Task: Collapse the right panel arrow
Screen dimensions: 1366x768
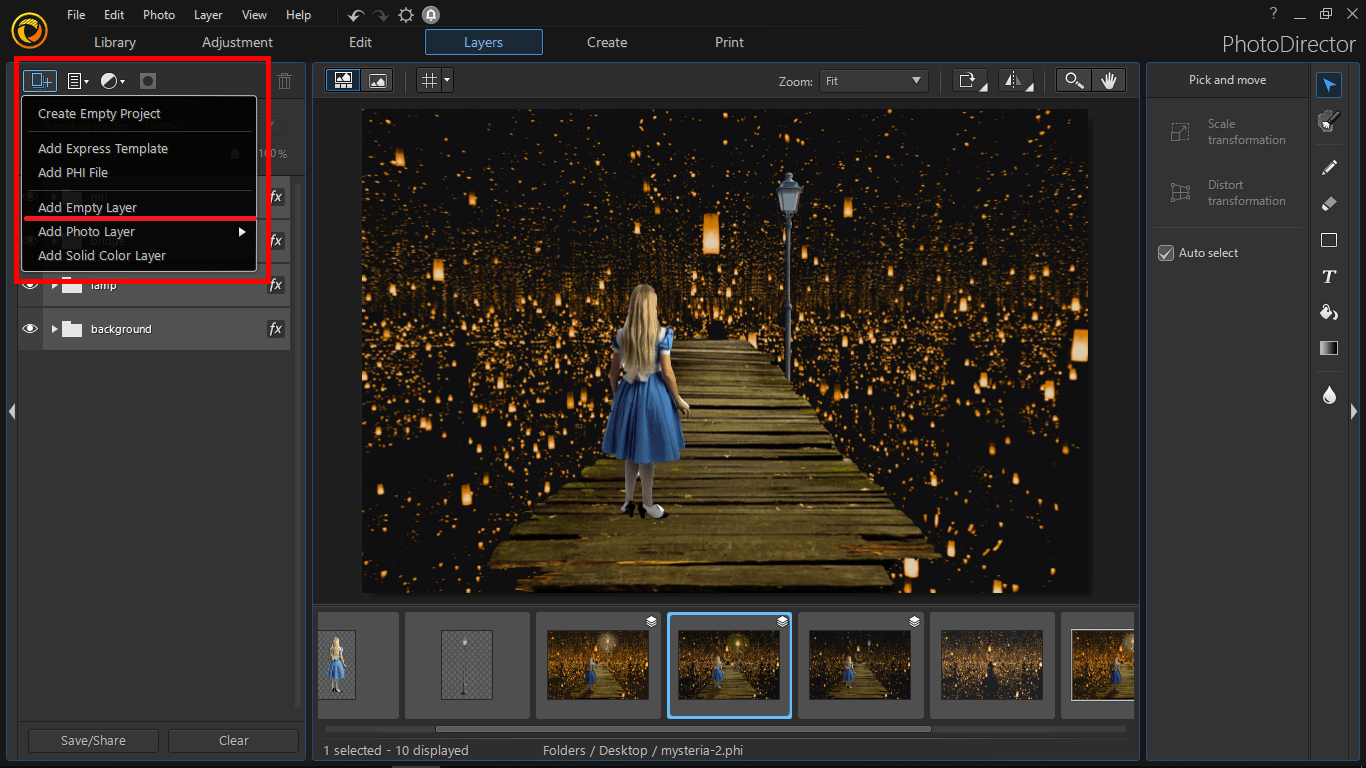Action: coord(1354,411)
